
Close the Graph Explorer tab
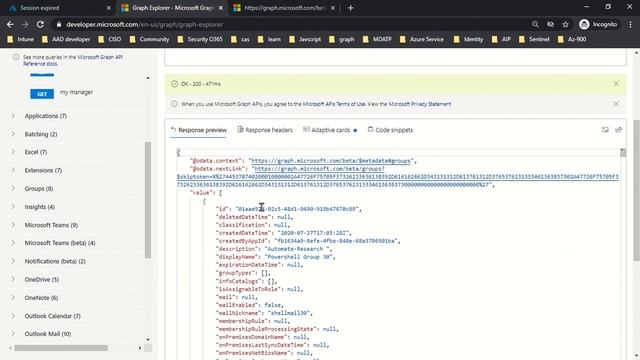click(x=221, y=8)
